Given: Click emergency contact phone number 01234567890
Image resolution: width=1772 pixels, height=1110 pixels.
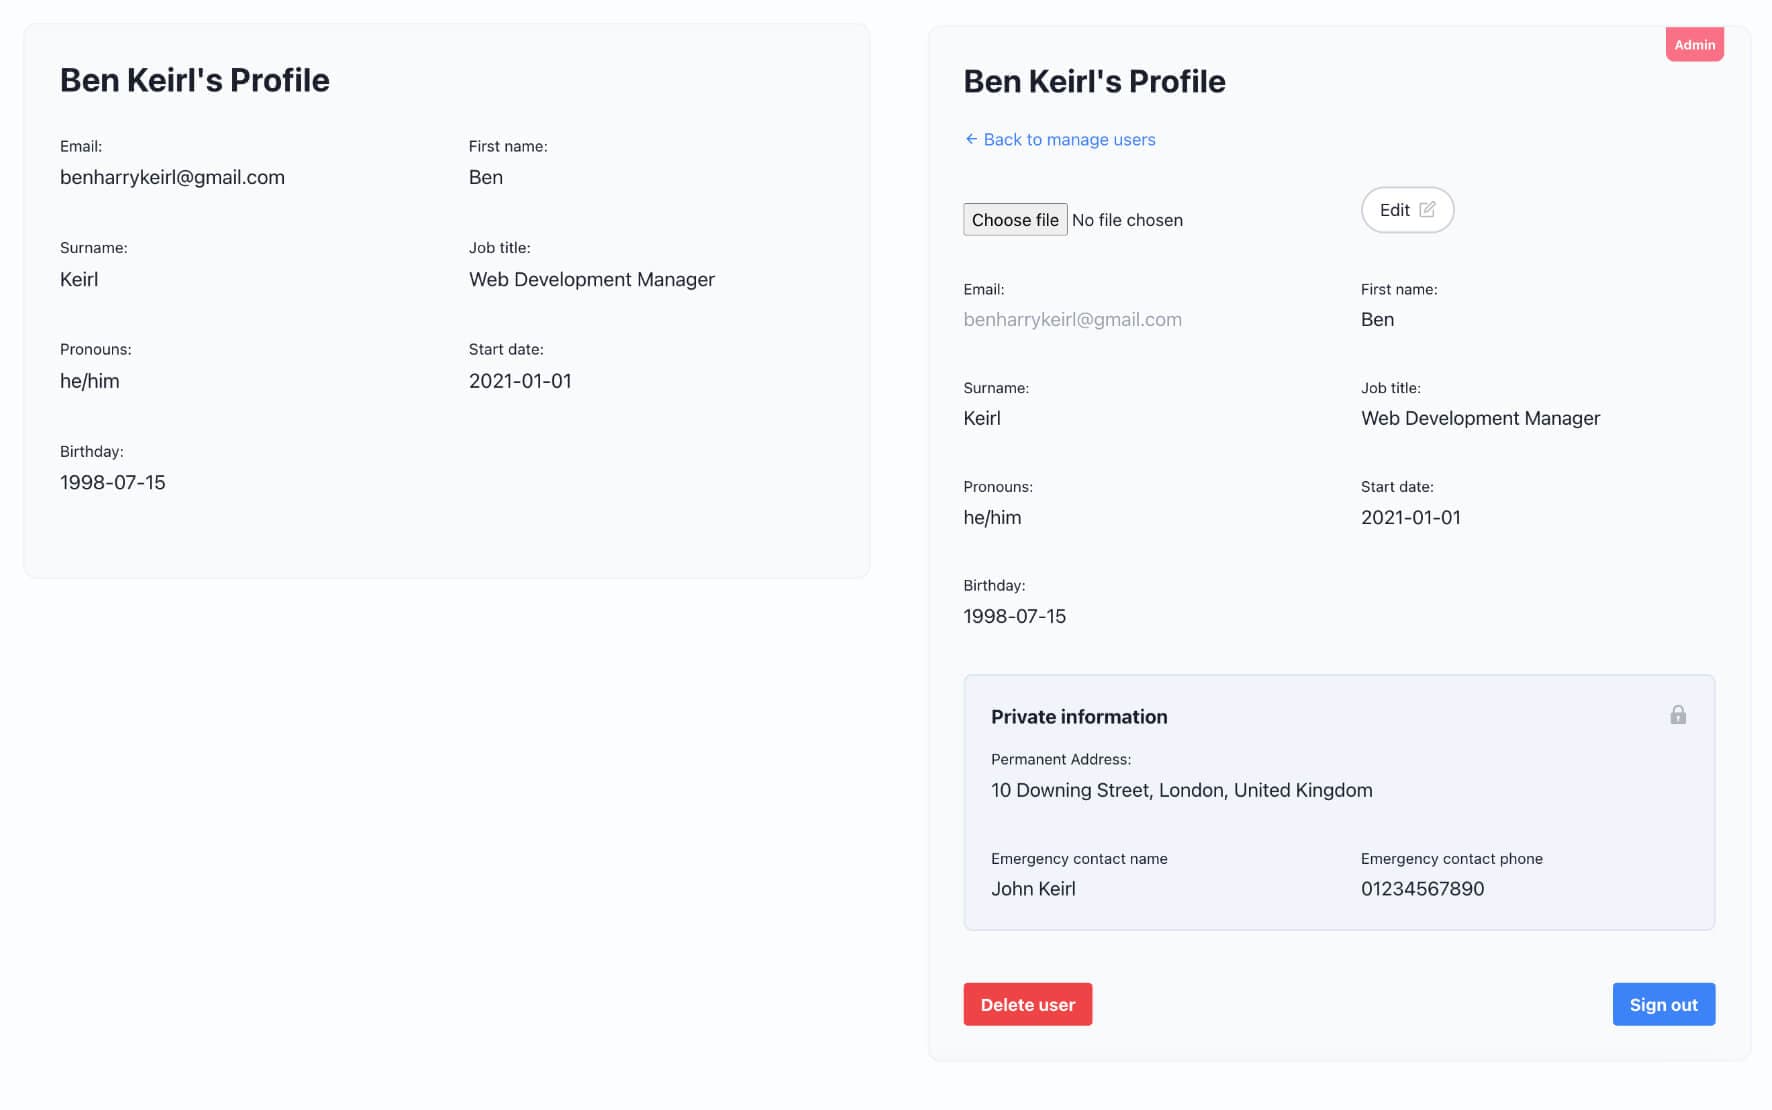Looking at the screenshot, I should (1422, 889).
